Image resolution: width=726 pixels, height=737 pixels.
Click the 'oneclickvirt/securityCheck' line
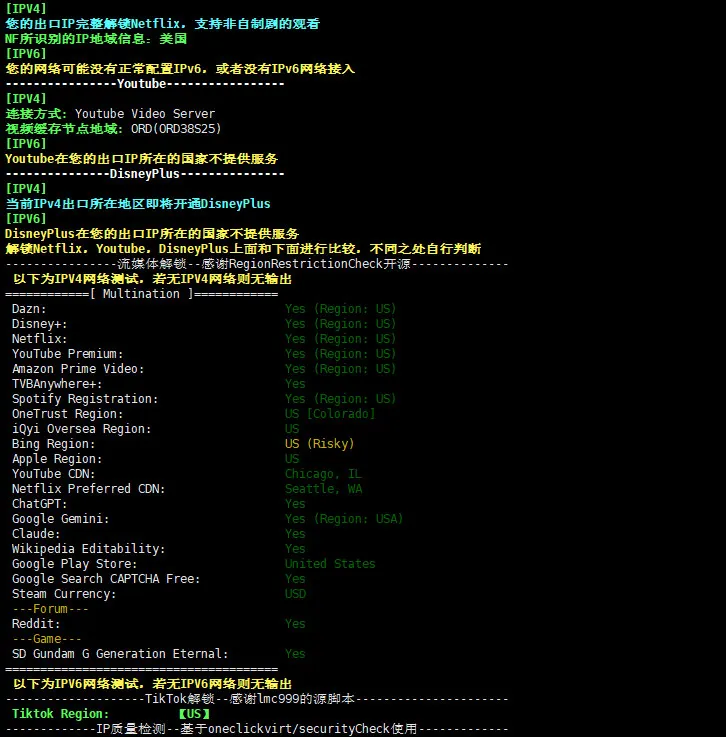(x=257, y=729)
